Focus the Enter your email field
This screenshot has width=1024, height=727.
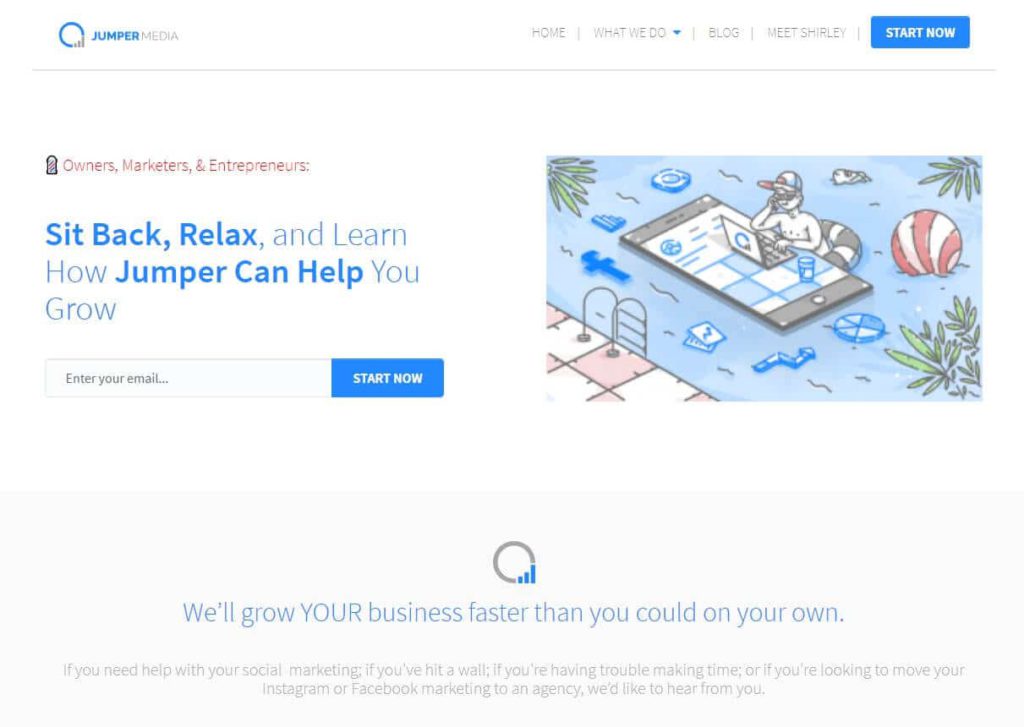(188, 378)
